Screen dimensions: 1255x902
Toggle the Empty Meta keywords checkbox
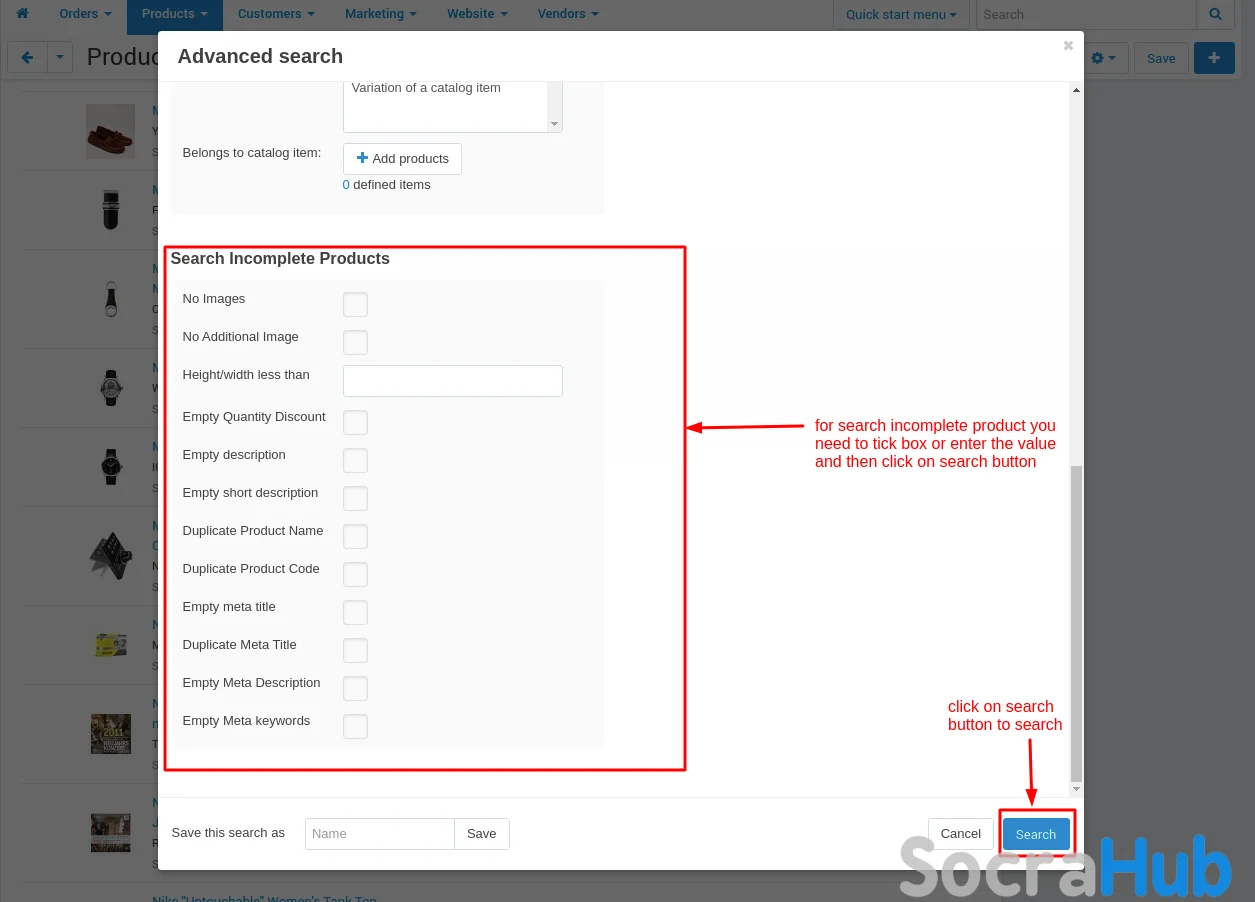(x=355, y=726)
